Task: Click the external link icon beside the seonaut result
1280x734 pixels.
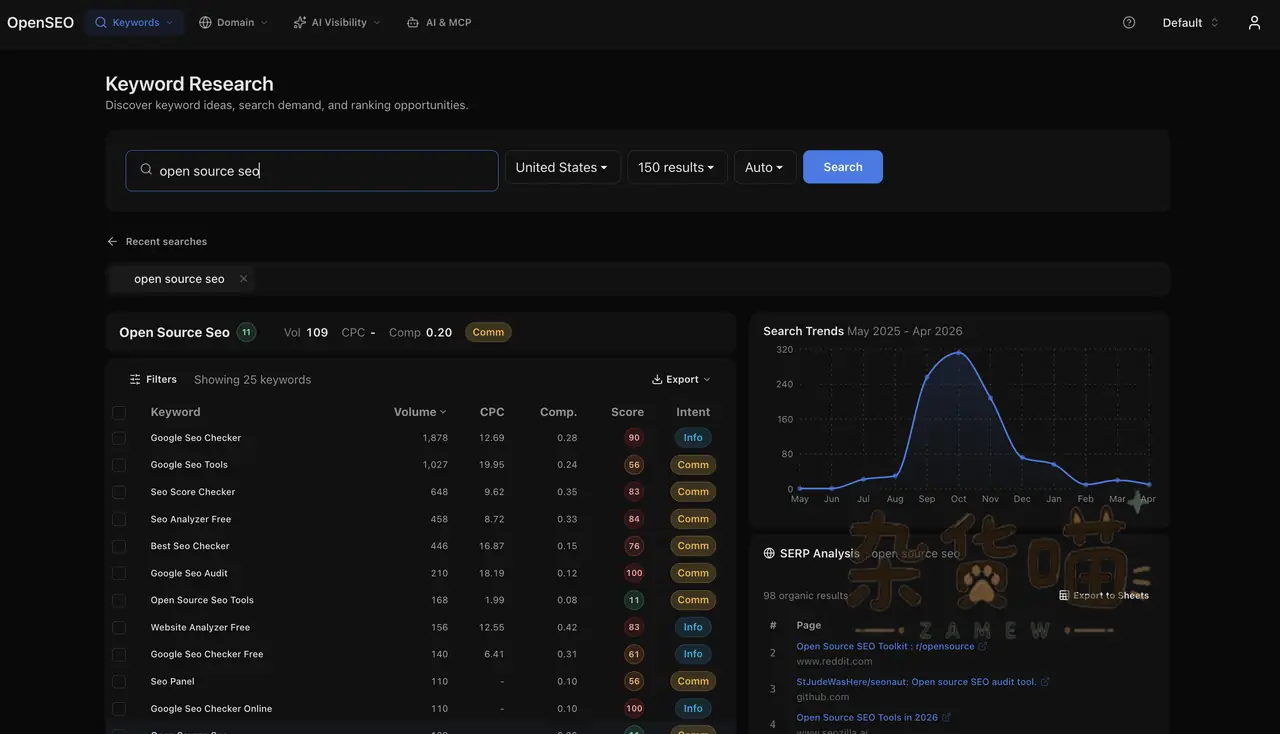Action: click(1045, 682)
